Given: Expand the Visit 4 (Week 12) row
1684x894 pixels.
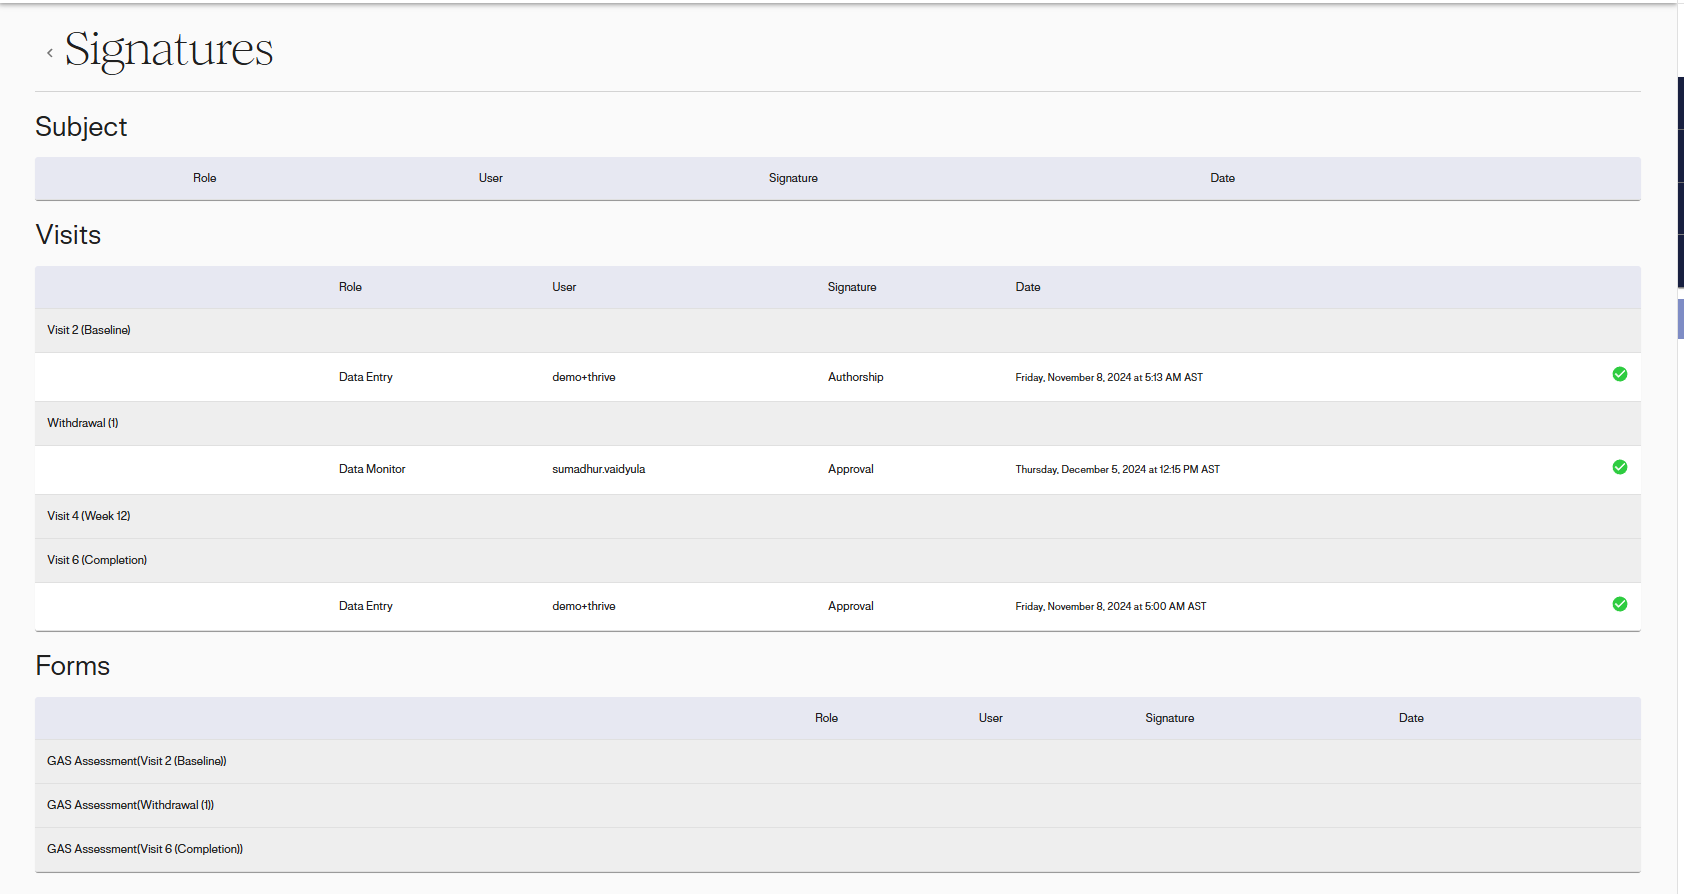Looking at the screenshot, I should point(89,516).
